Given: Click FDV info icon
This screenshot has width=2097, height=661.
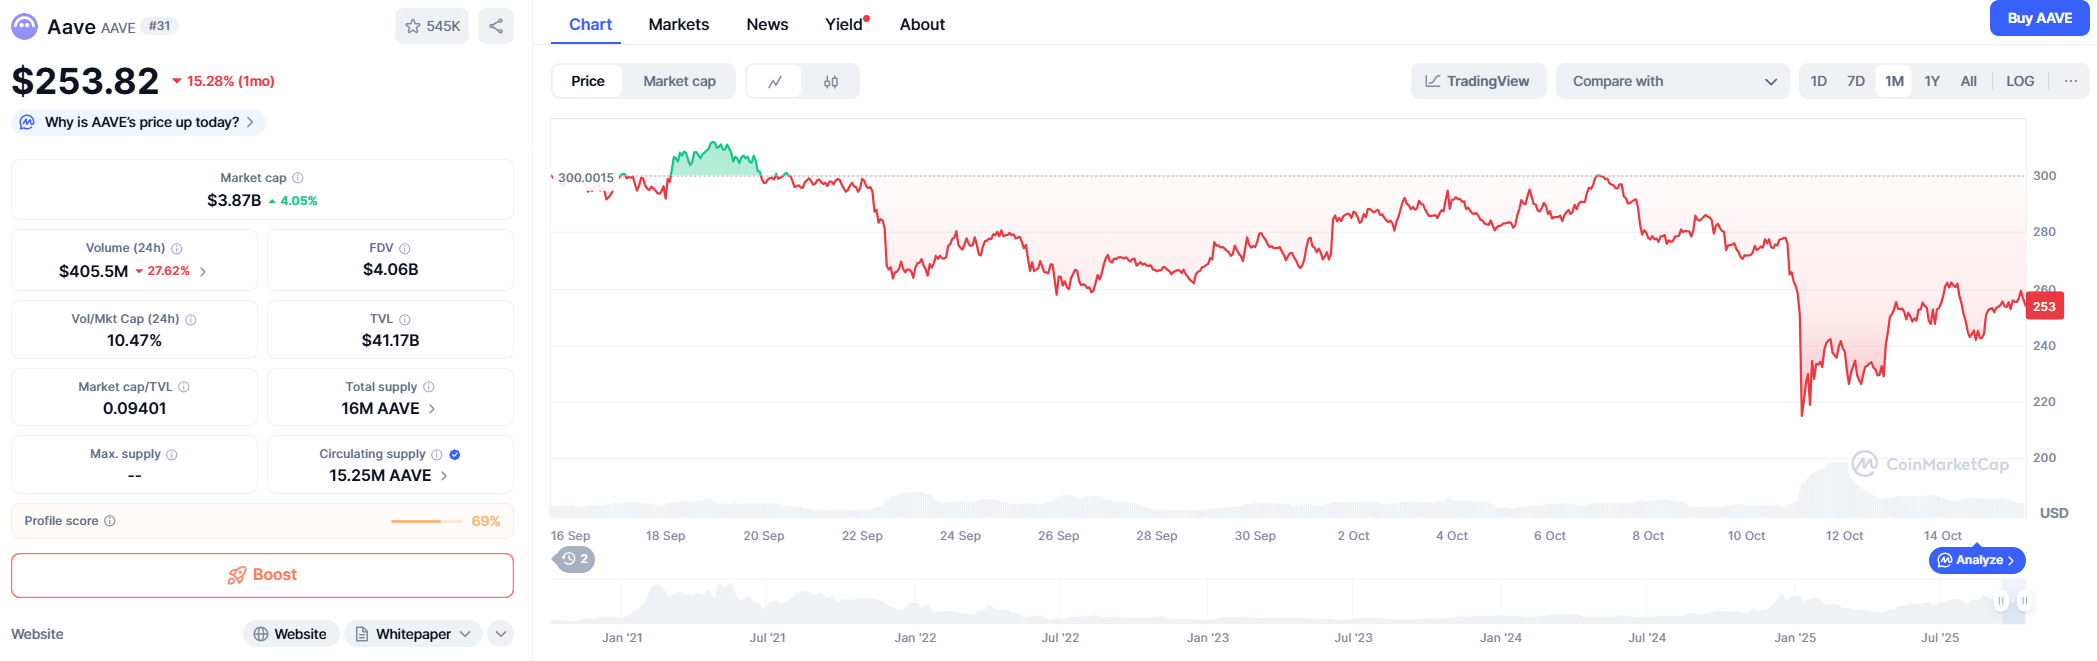Looking at the screenshot, I should coord(404,248).
